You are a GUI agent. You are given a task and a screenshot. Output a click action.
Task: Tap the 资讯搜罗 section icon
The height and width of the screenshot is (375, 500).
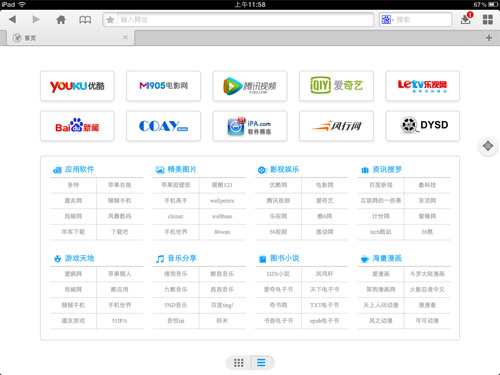(x=365, y=170)
